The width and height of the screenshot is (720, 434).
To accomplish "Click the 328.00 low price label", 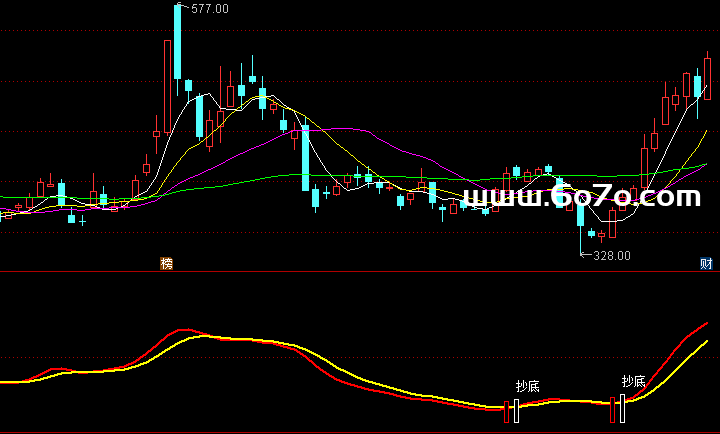I will click(611, 256).
